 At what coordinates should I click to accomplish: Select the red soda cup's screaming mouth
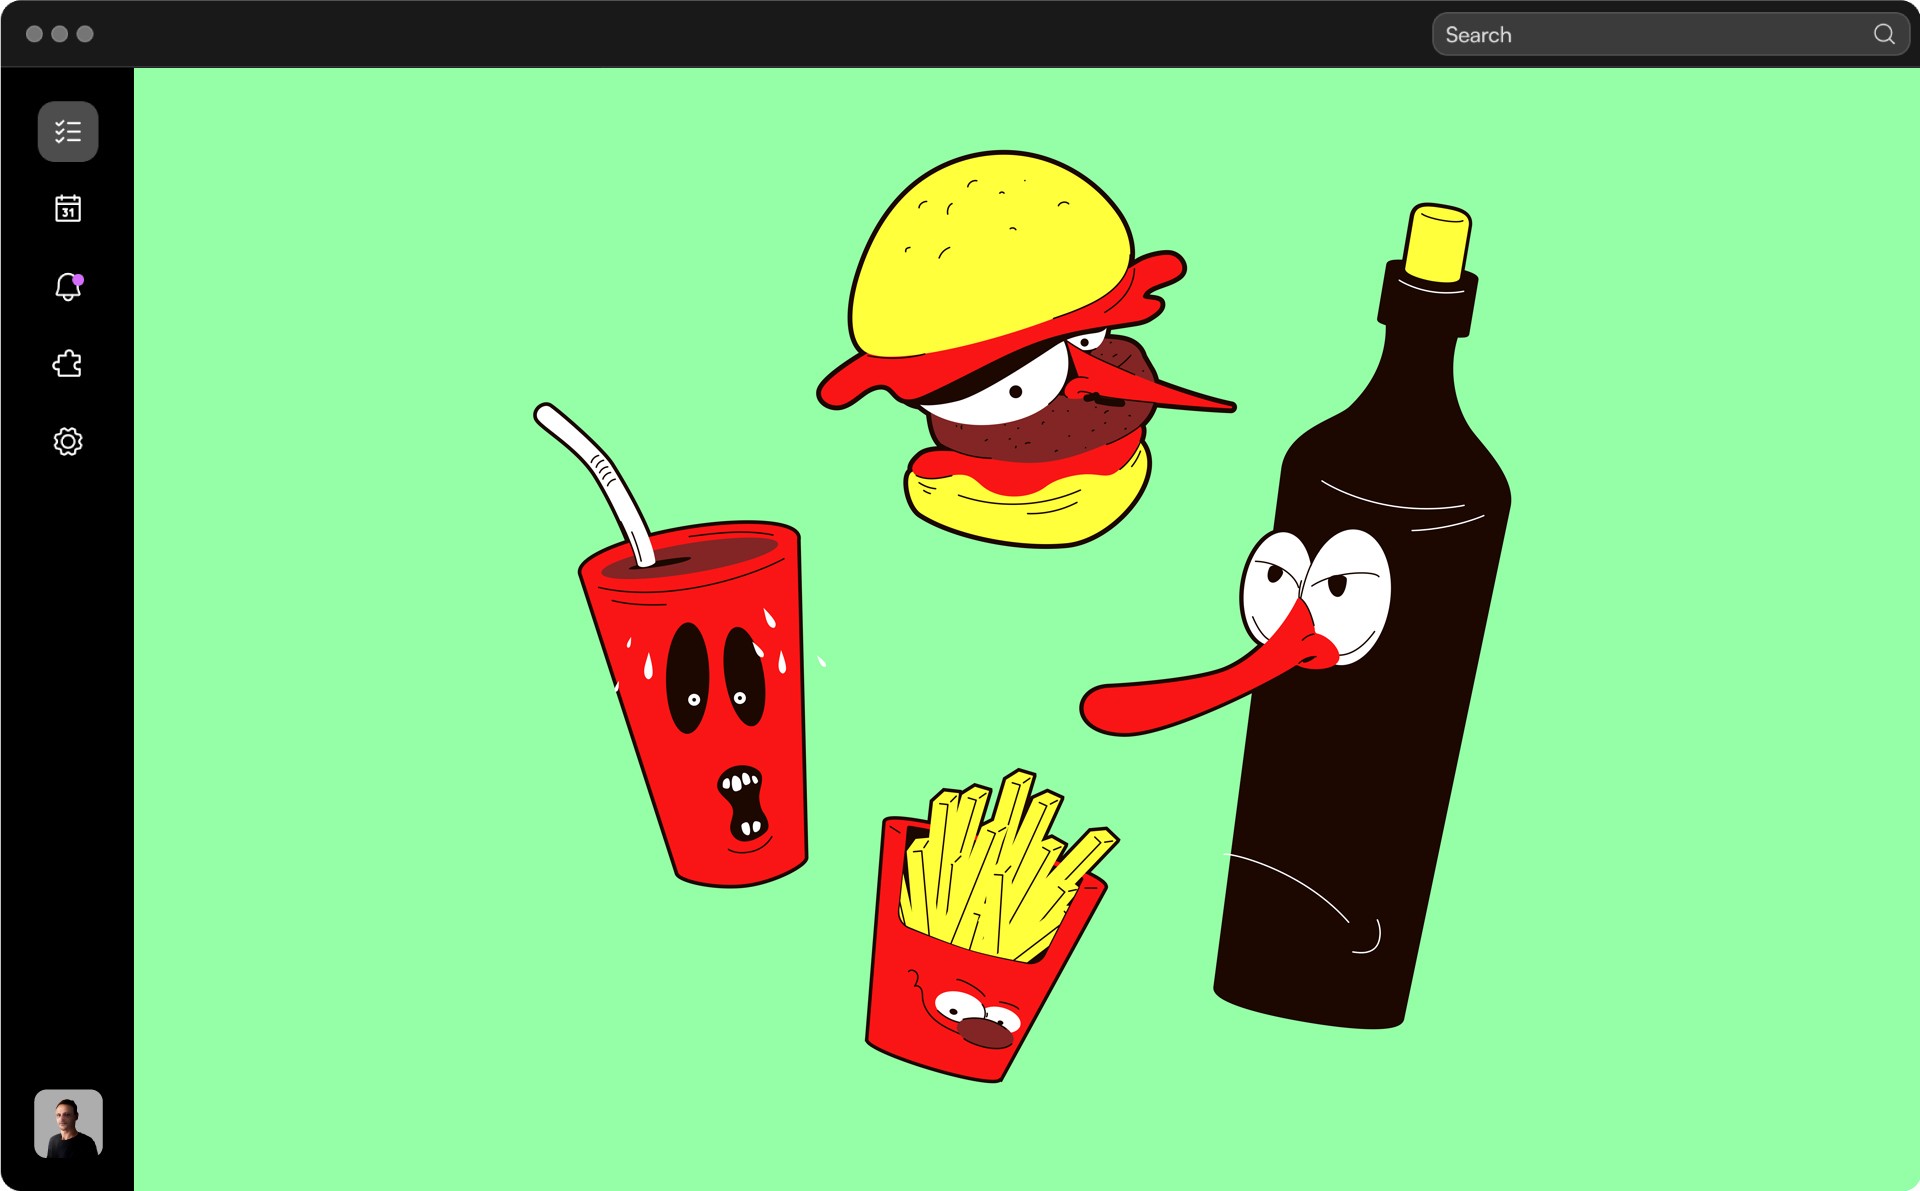point(742,803)
